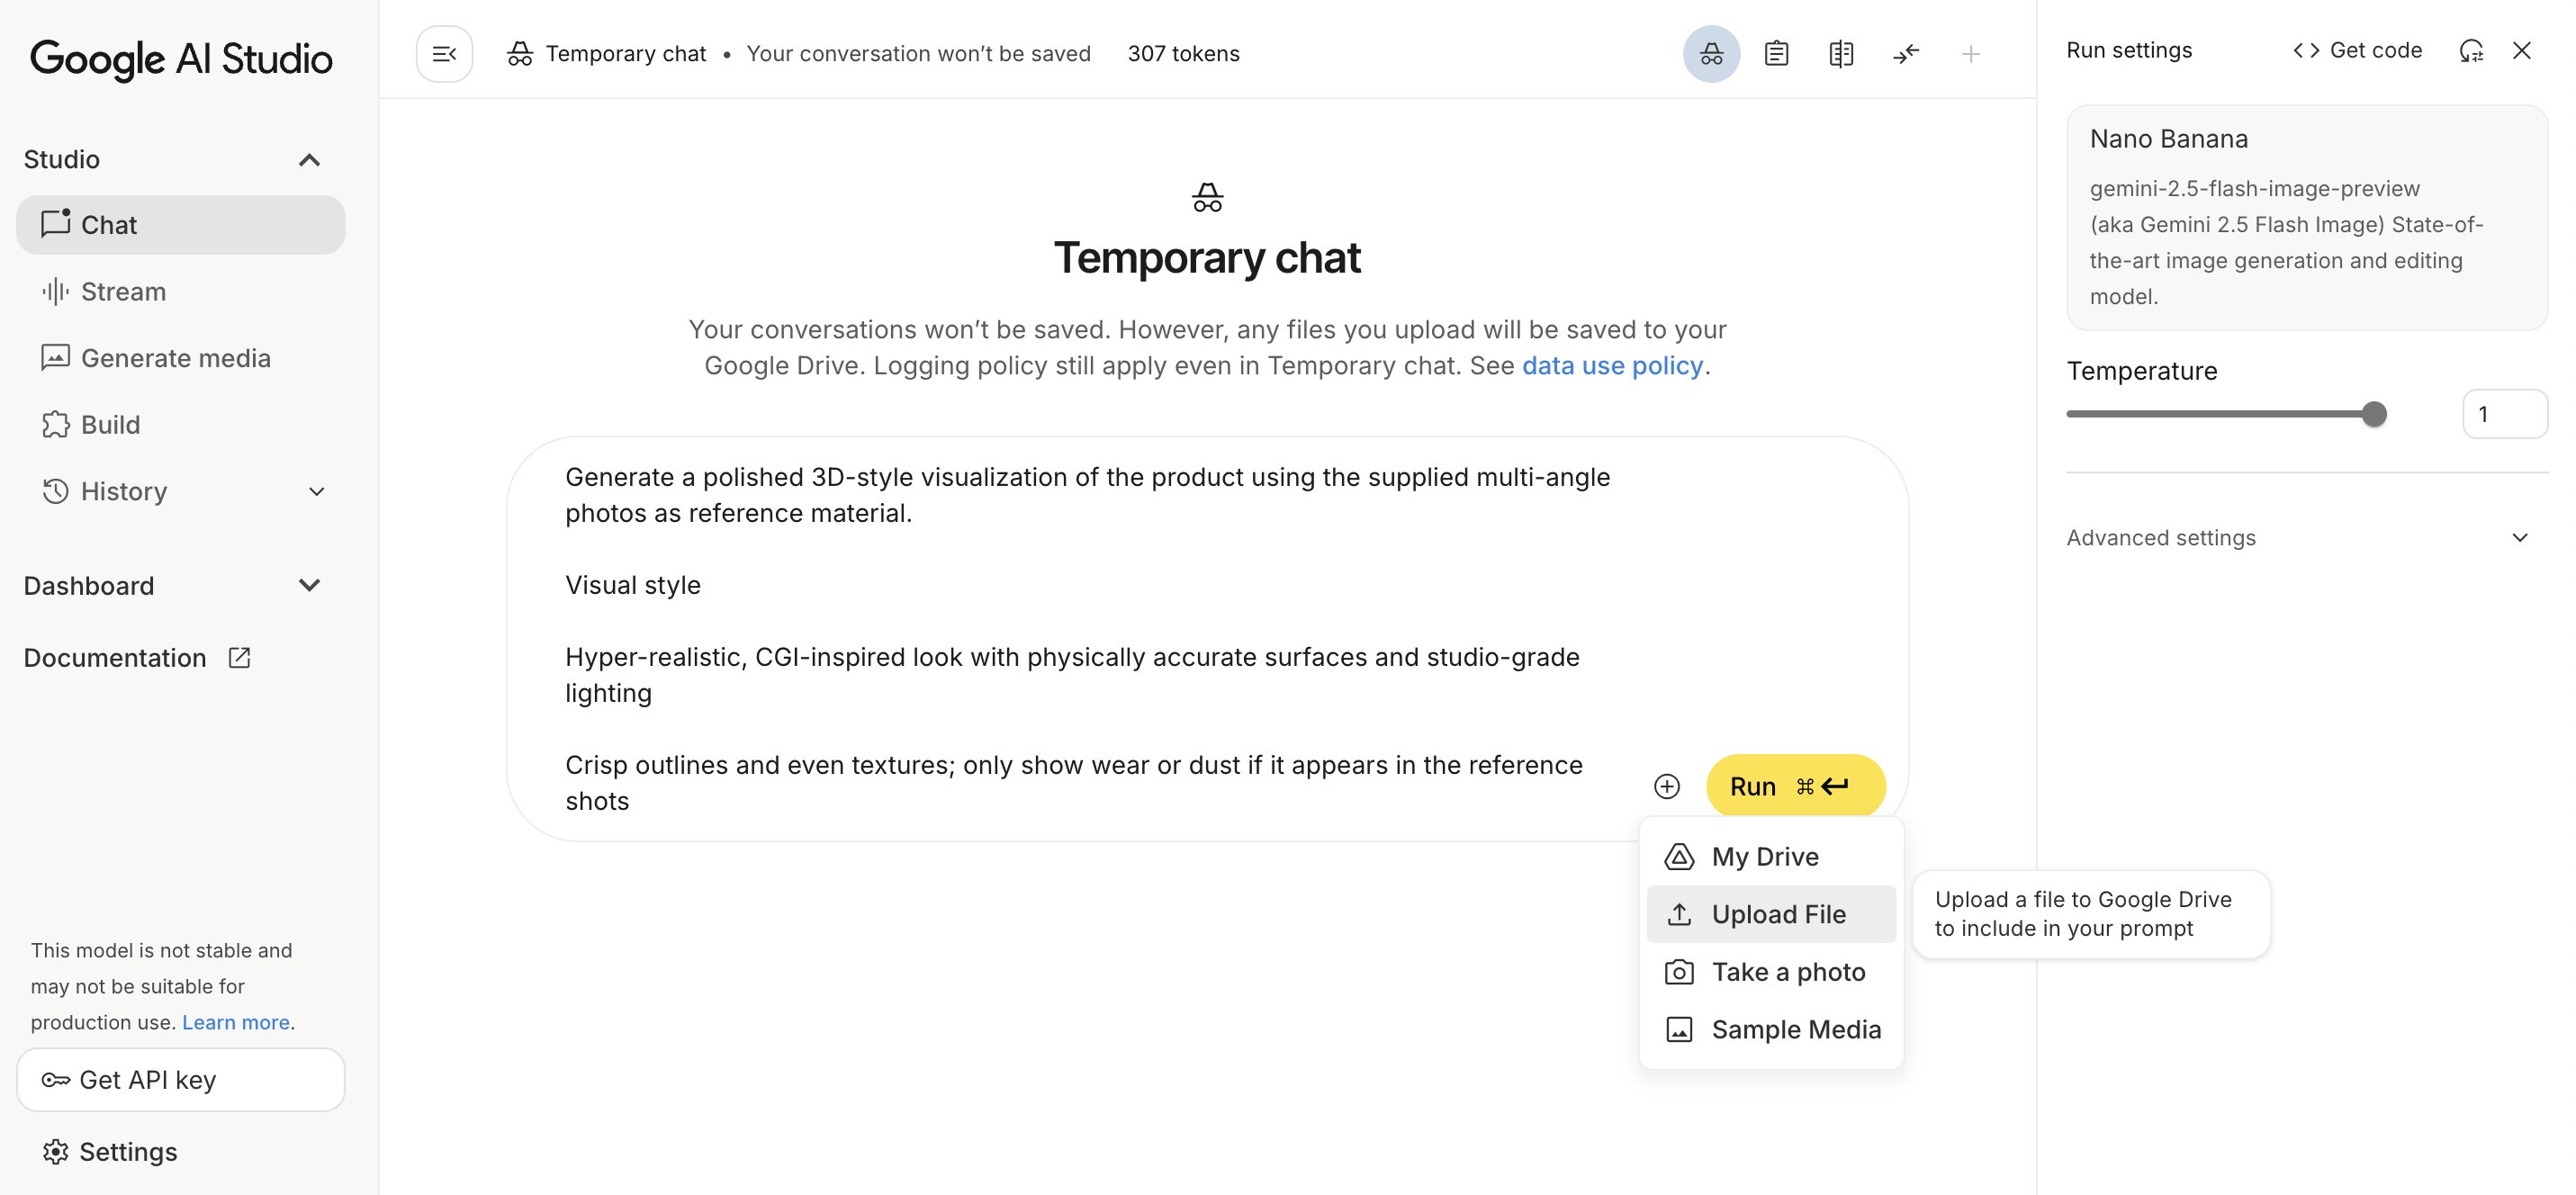This screenshot has width=2576, height=1195.
Task: Click the Google Drive icon in the menu
Action: pyautogui.click(x=1679, y=857)
